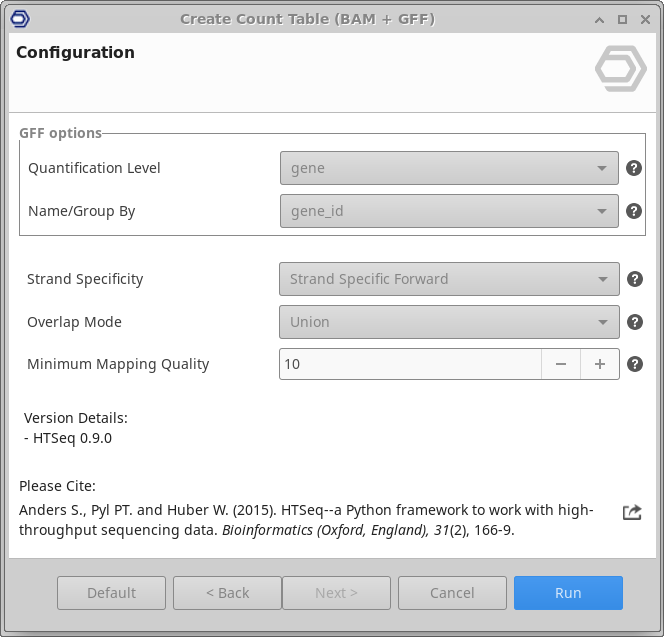The width and height of the screenshot is (664, 637).
Task: Click help icon beside Name/Group By
Action: (x=633, y=211)
